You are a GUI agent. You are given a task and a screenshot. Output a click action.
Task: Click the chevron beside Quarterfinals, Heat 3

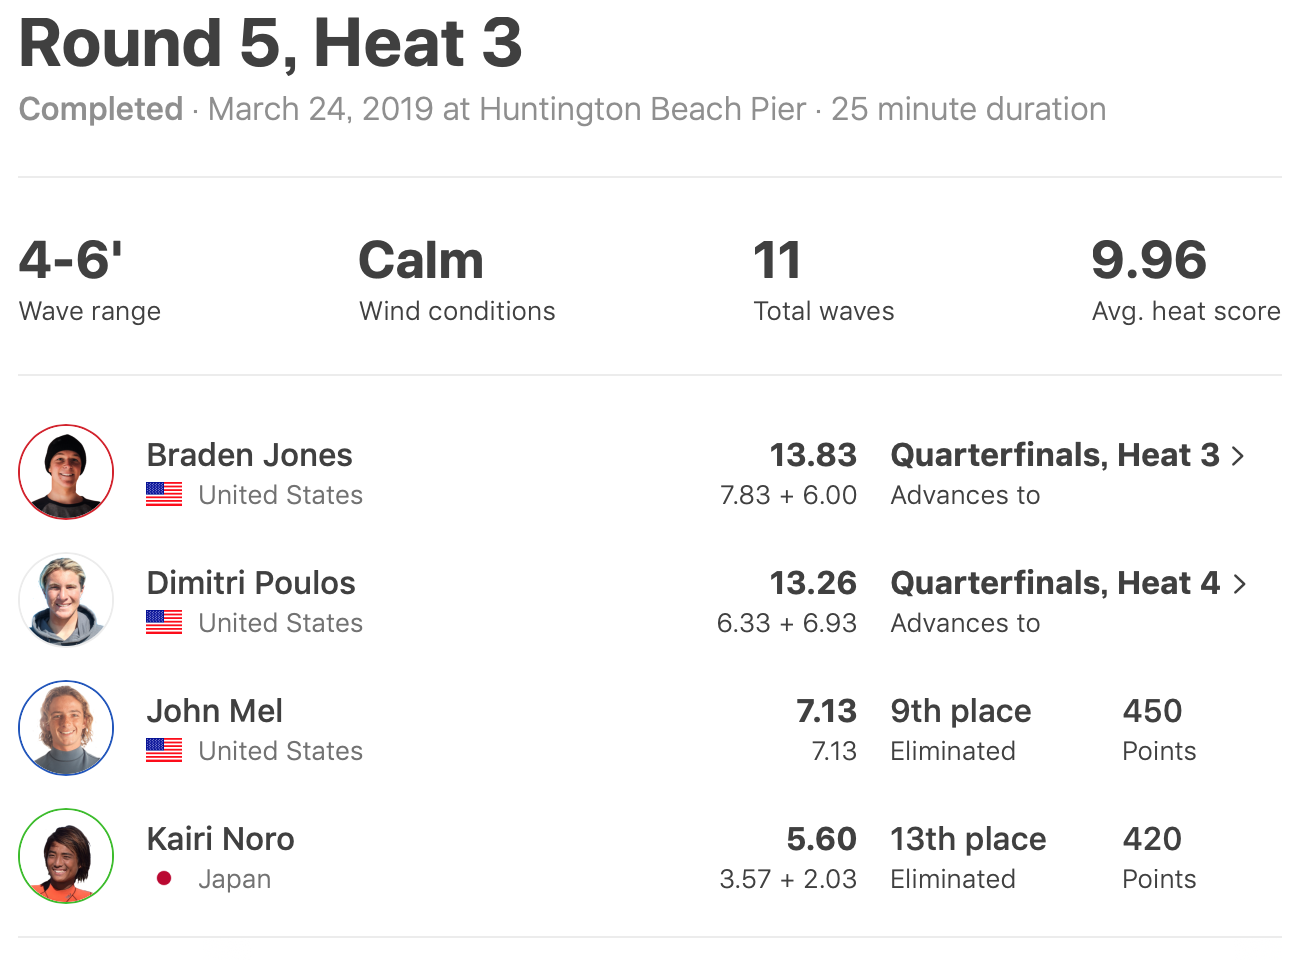(x=1238, y=456)
